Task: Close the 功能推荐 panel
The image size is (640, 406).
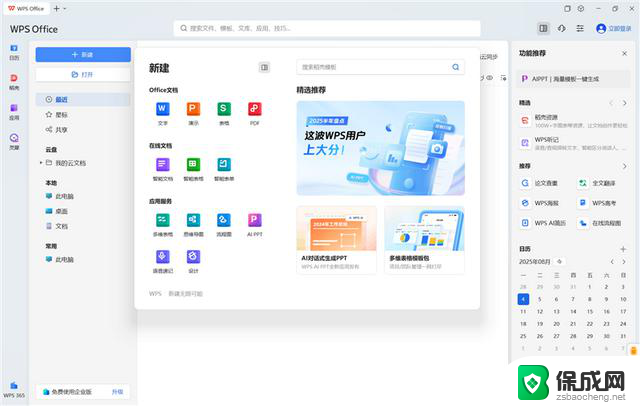Action: tap(624, 53)
